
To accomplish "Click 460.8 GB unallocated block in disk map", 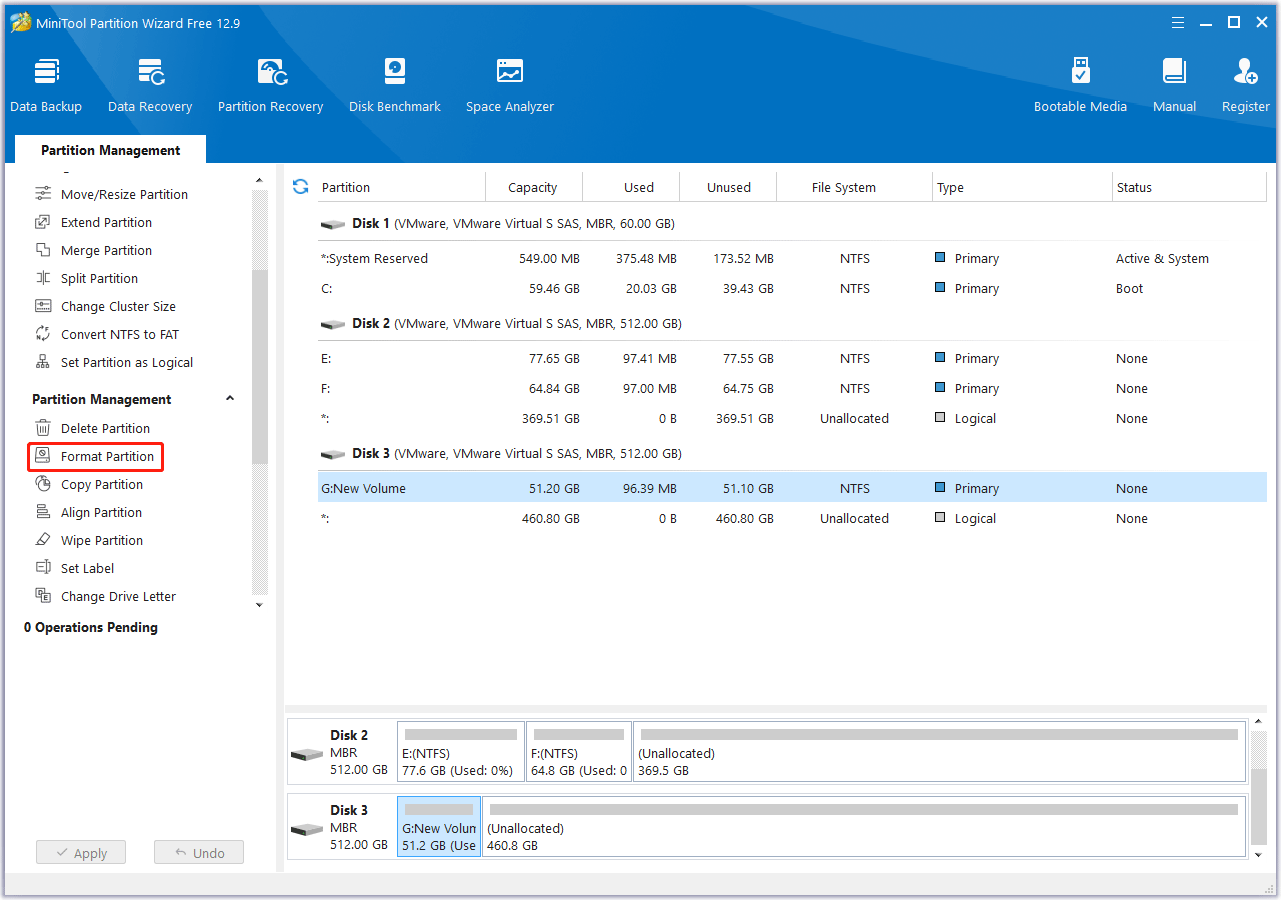I will tap(864, 827).
